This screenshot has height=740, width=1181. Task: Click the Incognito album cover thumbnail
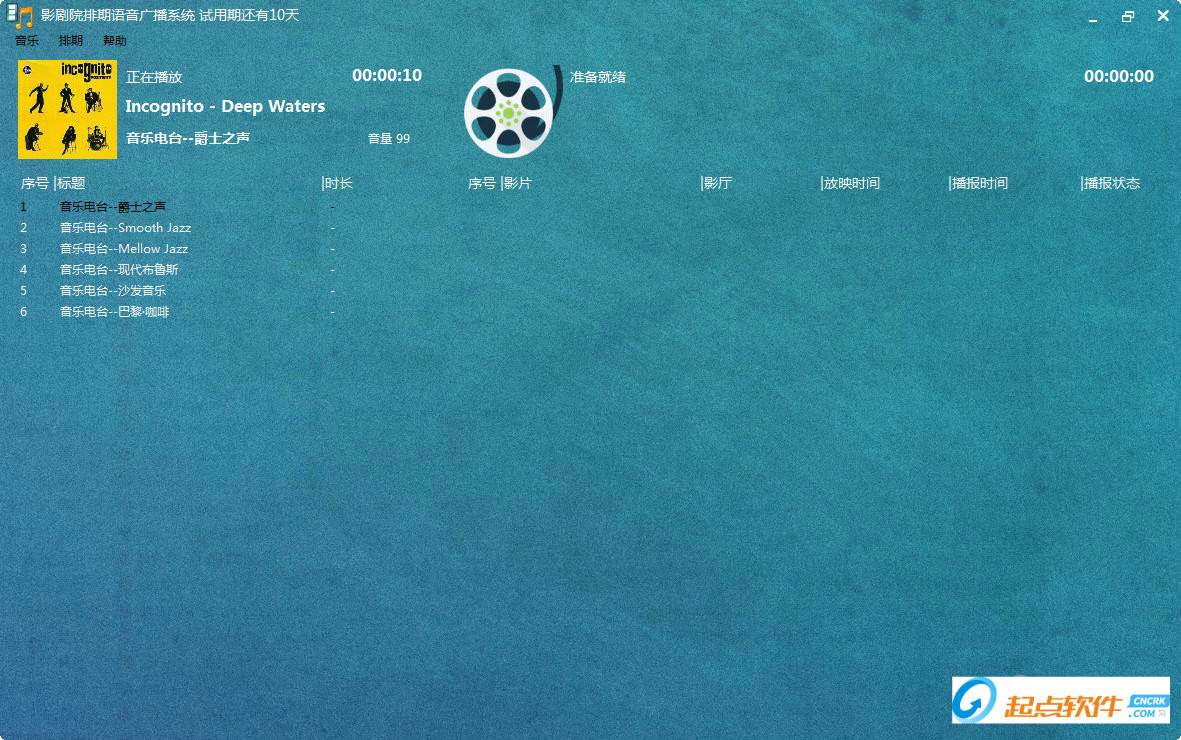(x=67, y=109)
